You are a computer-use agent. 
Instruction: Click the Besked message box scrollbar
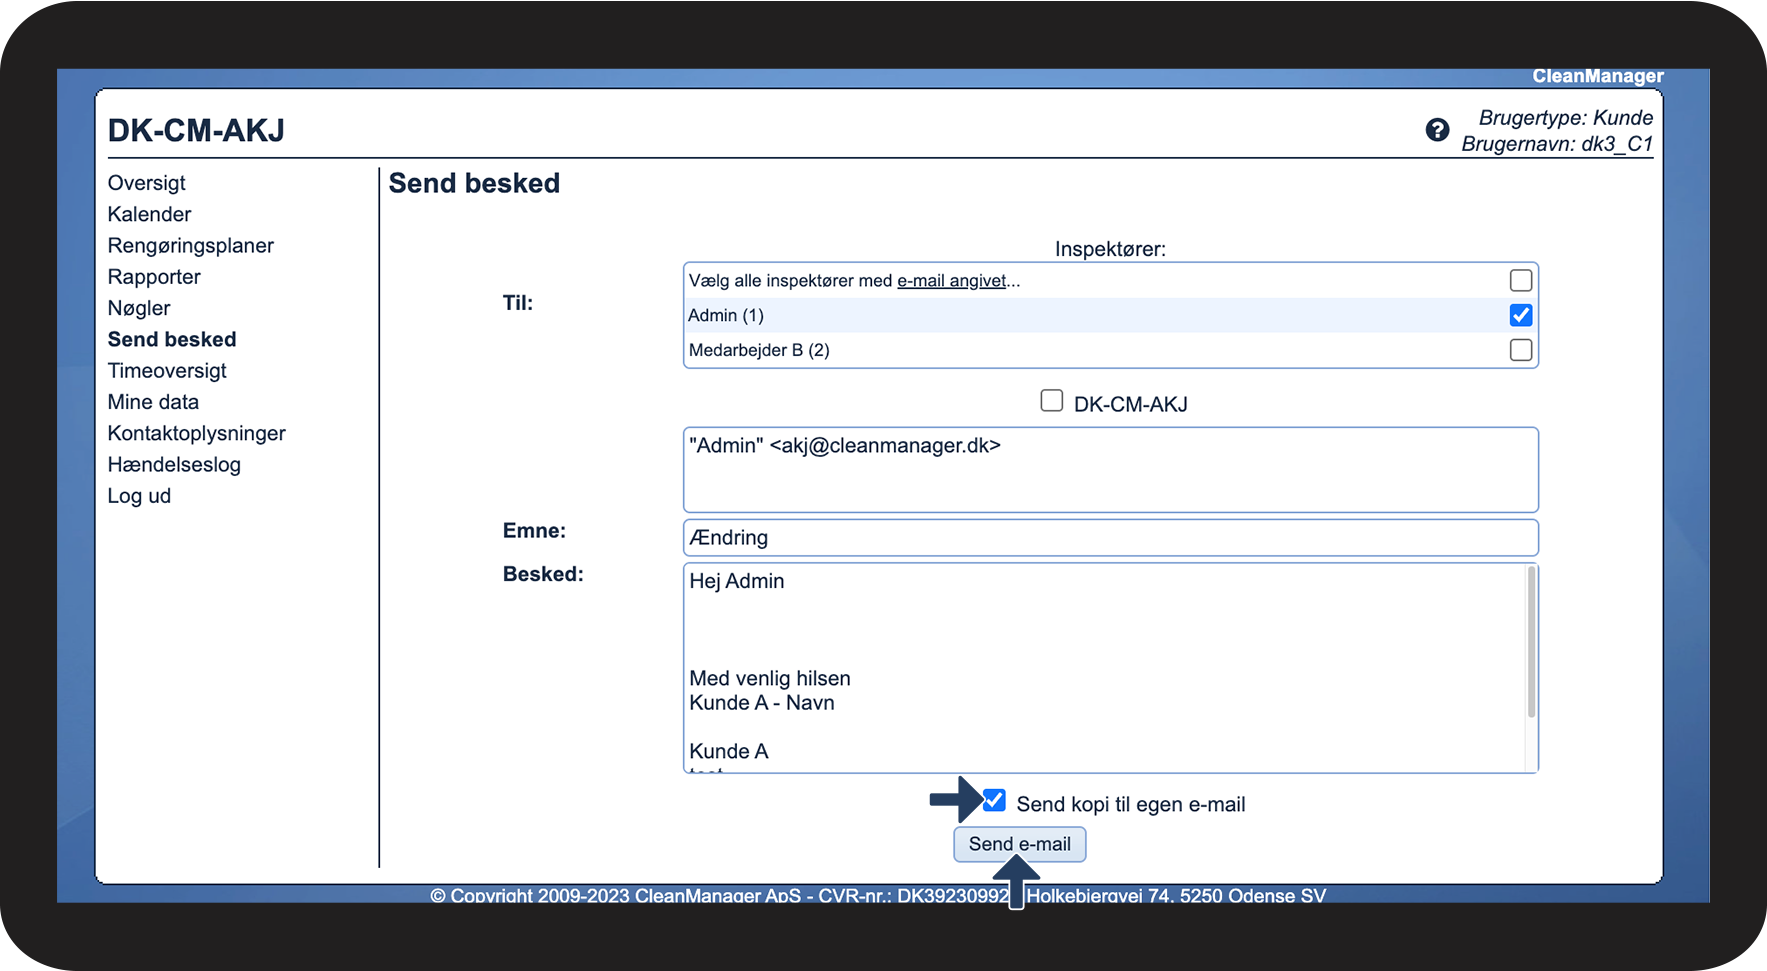1530,642
